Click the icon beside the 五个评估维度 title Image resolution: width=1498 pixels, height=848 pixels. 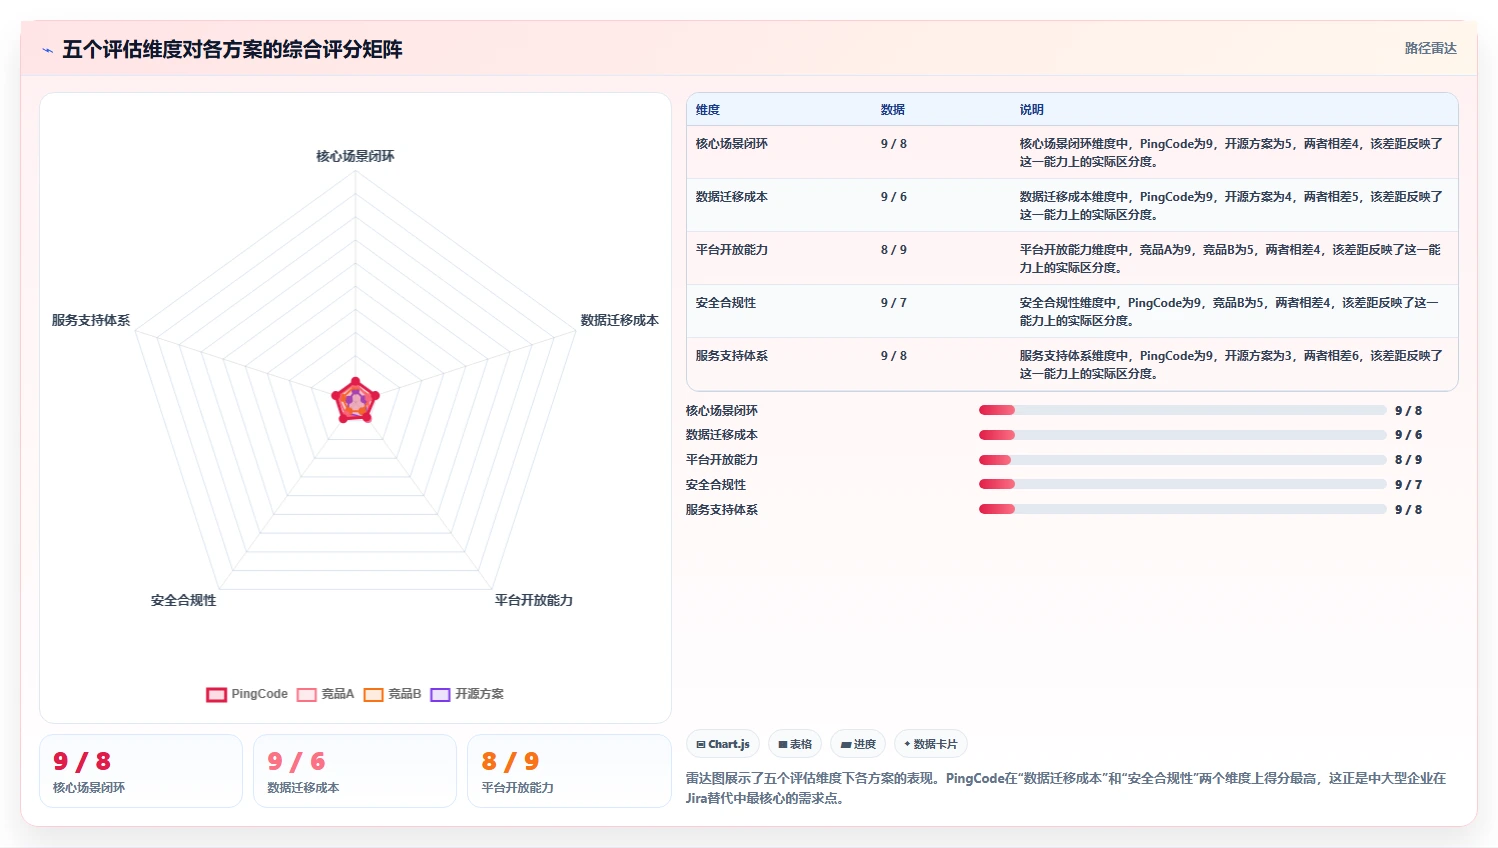(x=47, y=50)
